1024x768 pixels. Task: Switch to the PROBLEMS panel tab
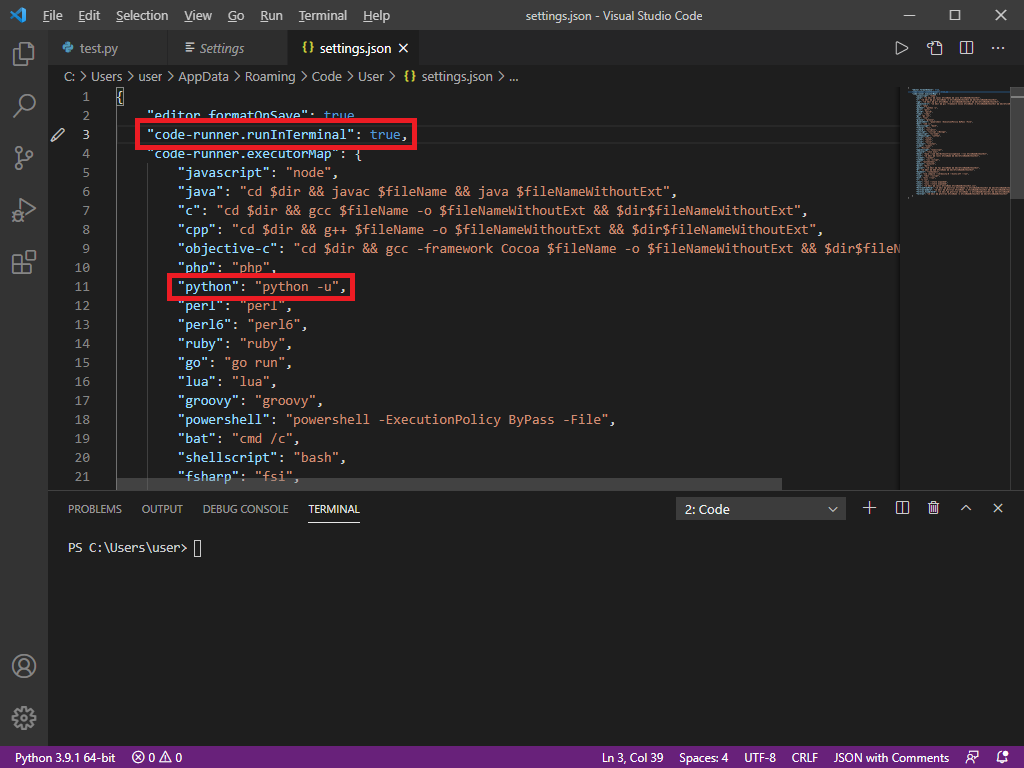[x=95, y=509]
